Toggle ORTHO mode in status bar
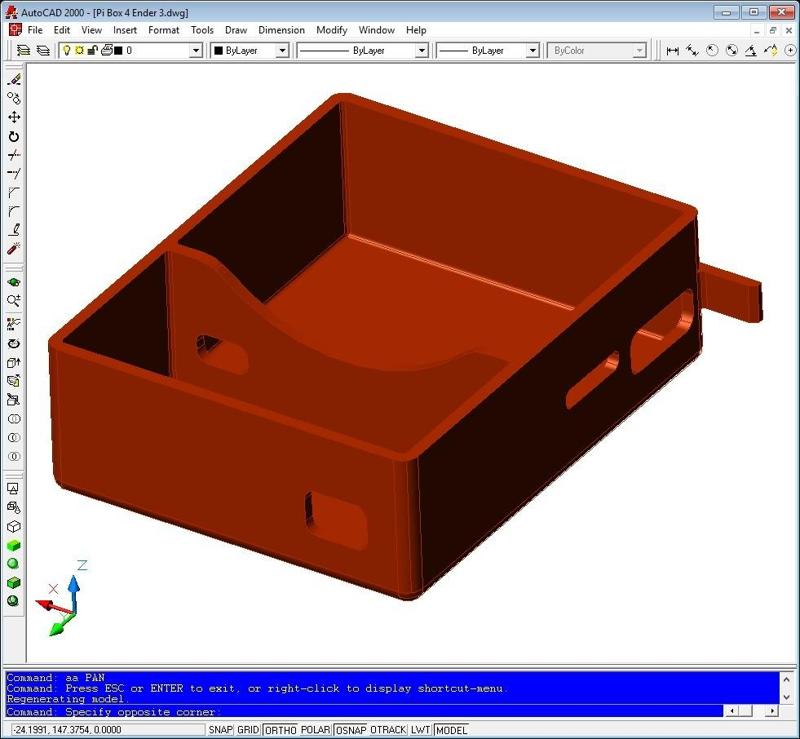Image resolution: width=800 pixels, height=739 pixels. pos(281,730)
